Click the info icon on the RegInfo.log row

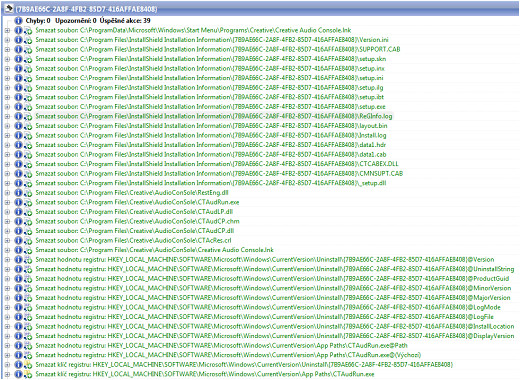(18, 116)
